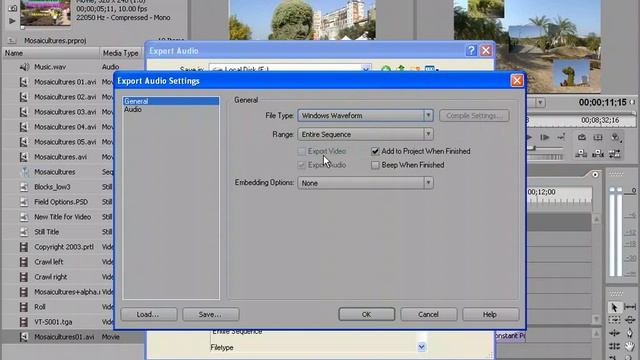The height and width of the screenshot is (360, 640).
Task: Toggle Add to Project When Finished checkbox
Action: click(x=375, y=151)
